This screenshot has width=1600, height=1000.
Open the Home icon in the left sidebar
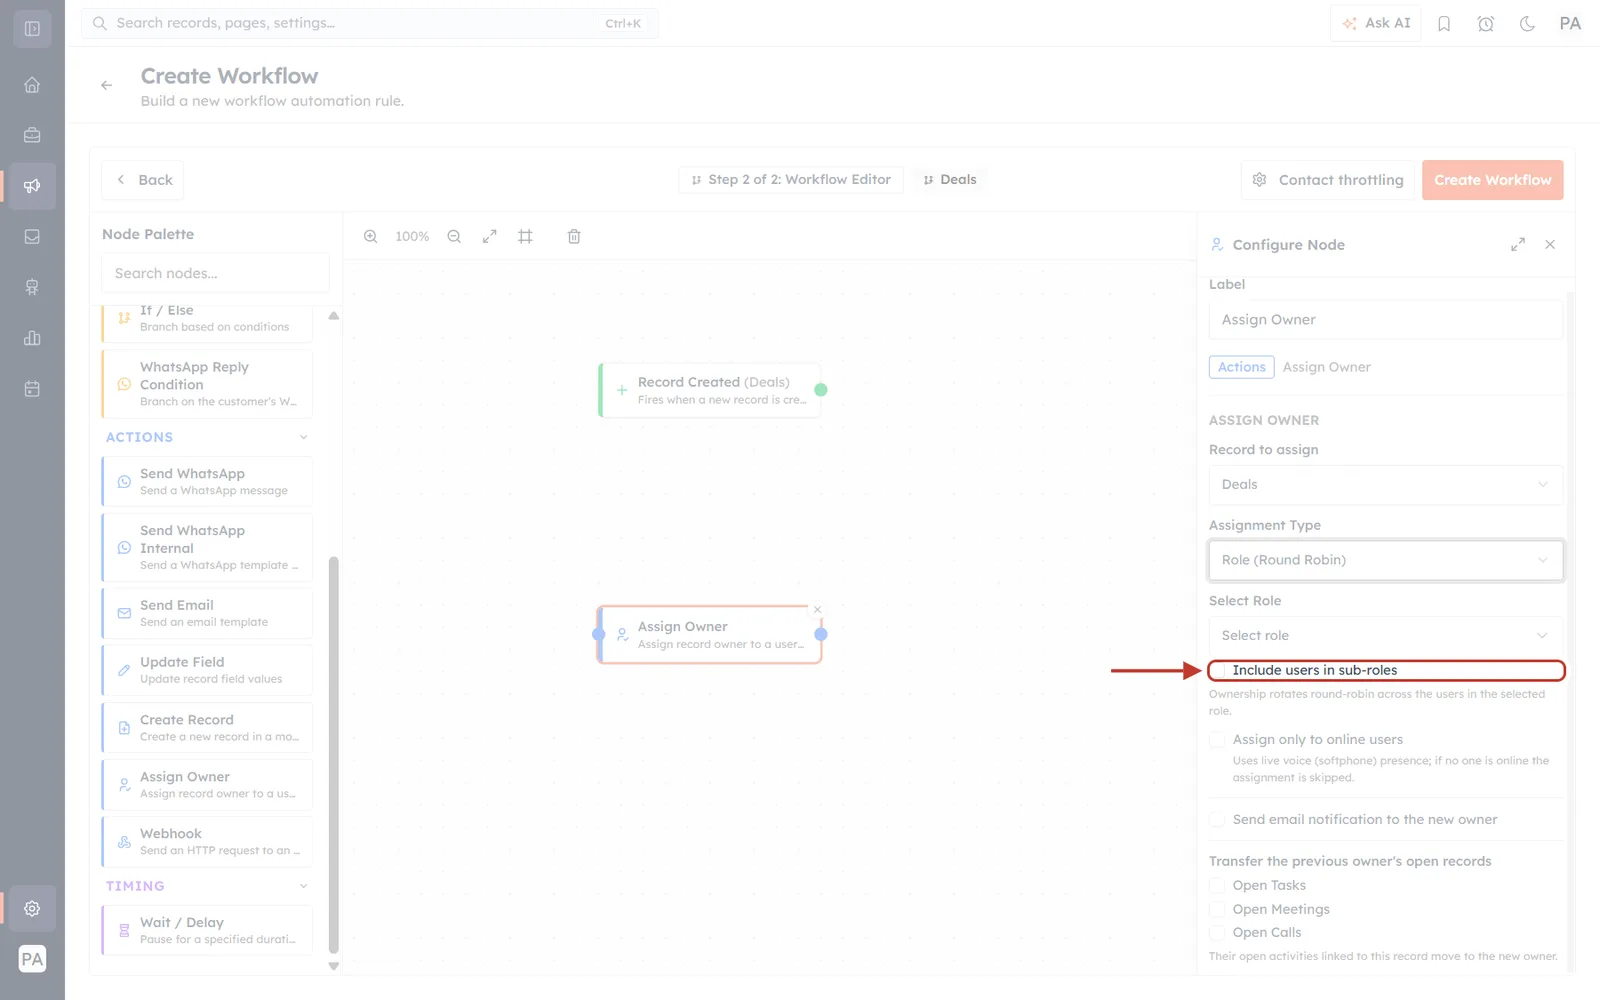pos(32,85)
